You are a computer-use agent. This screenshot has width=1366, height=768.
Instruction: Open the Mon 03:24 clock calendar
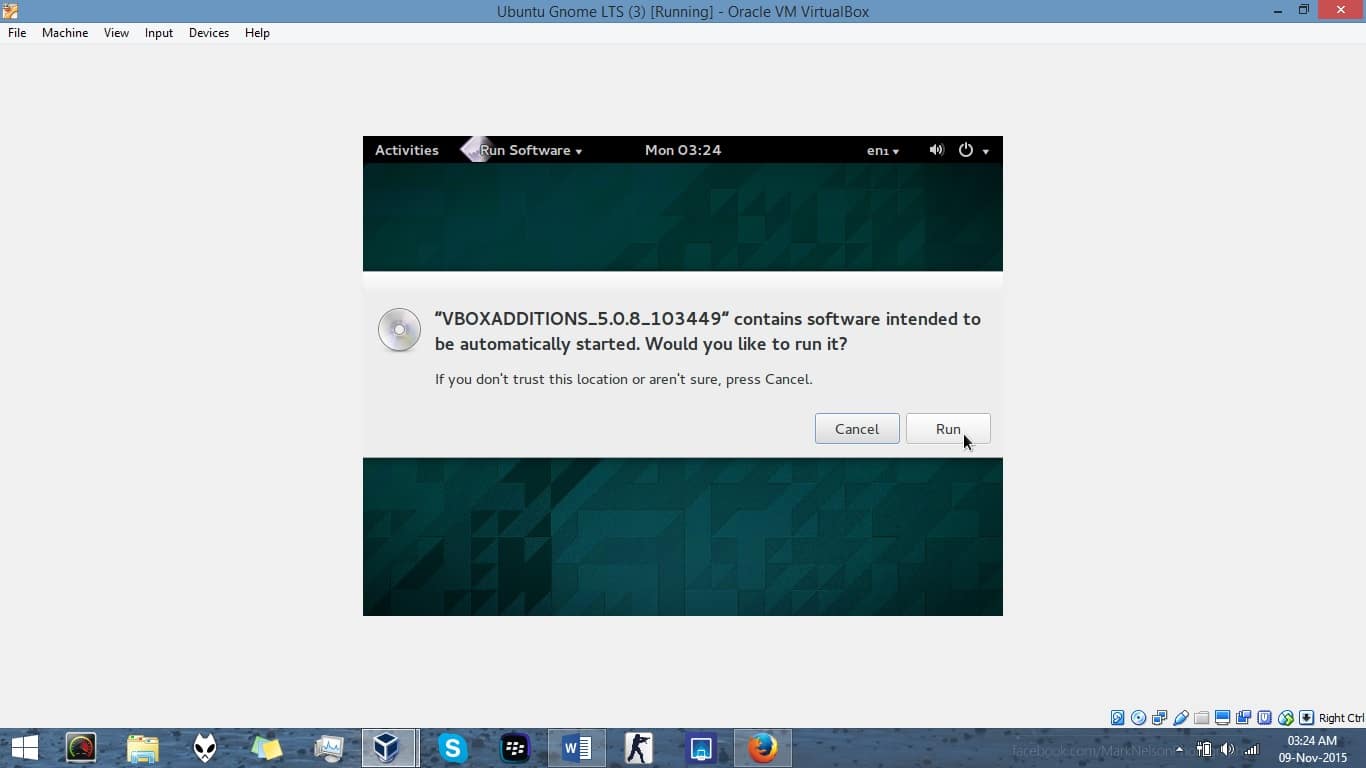[x=682, y=150]
